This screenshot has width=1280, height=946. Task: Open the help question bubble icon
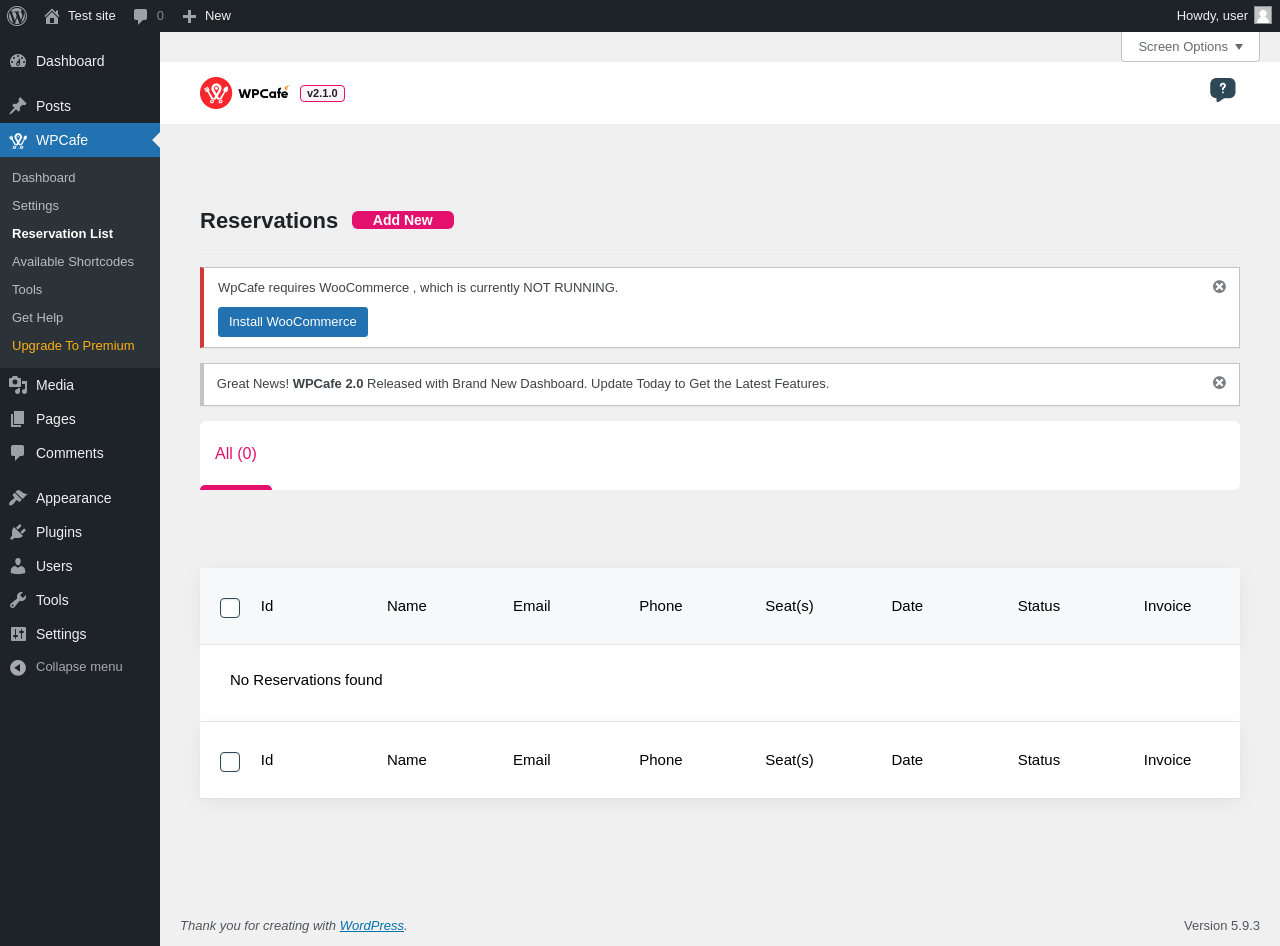click(1222, 90)
